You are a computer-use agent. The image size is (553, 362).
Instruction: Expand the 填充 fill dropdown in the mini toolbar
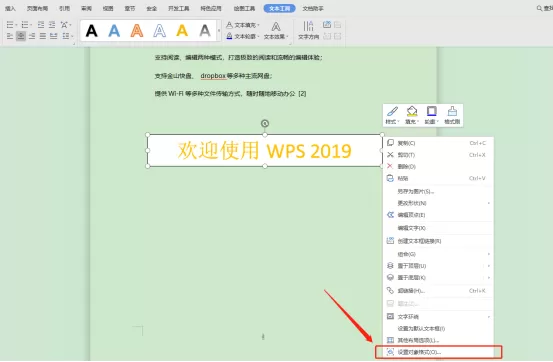tap(418, 122)
